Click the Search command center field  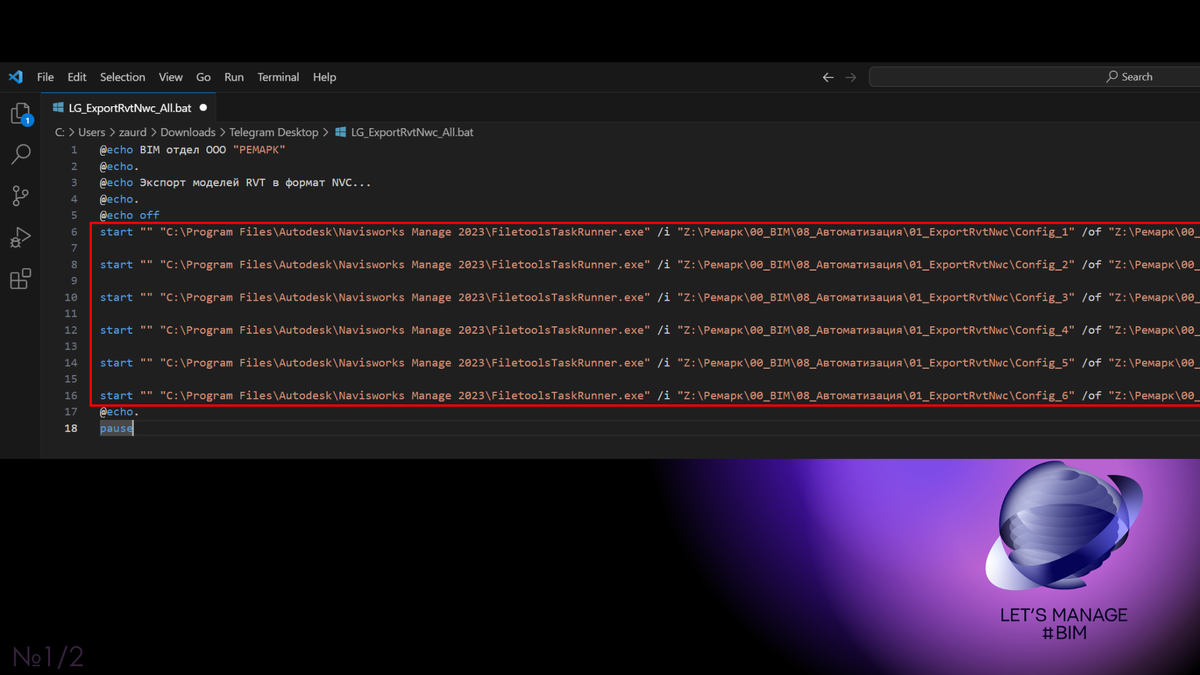[x=1034, y=77]
